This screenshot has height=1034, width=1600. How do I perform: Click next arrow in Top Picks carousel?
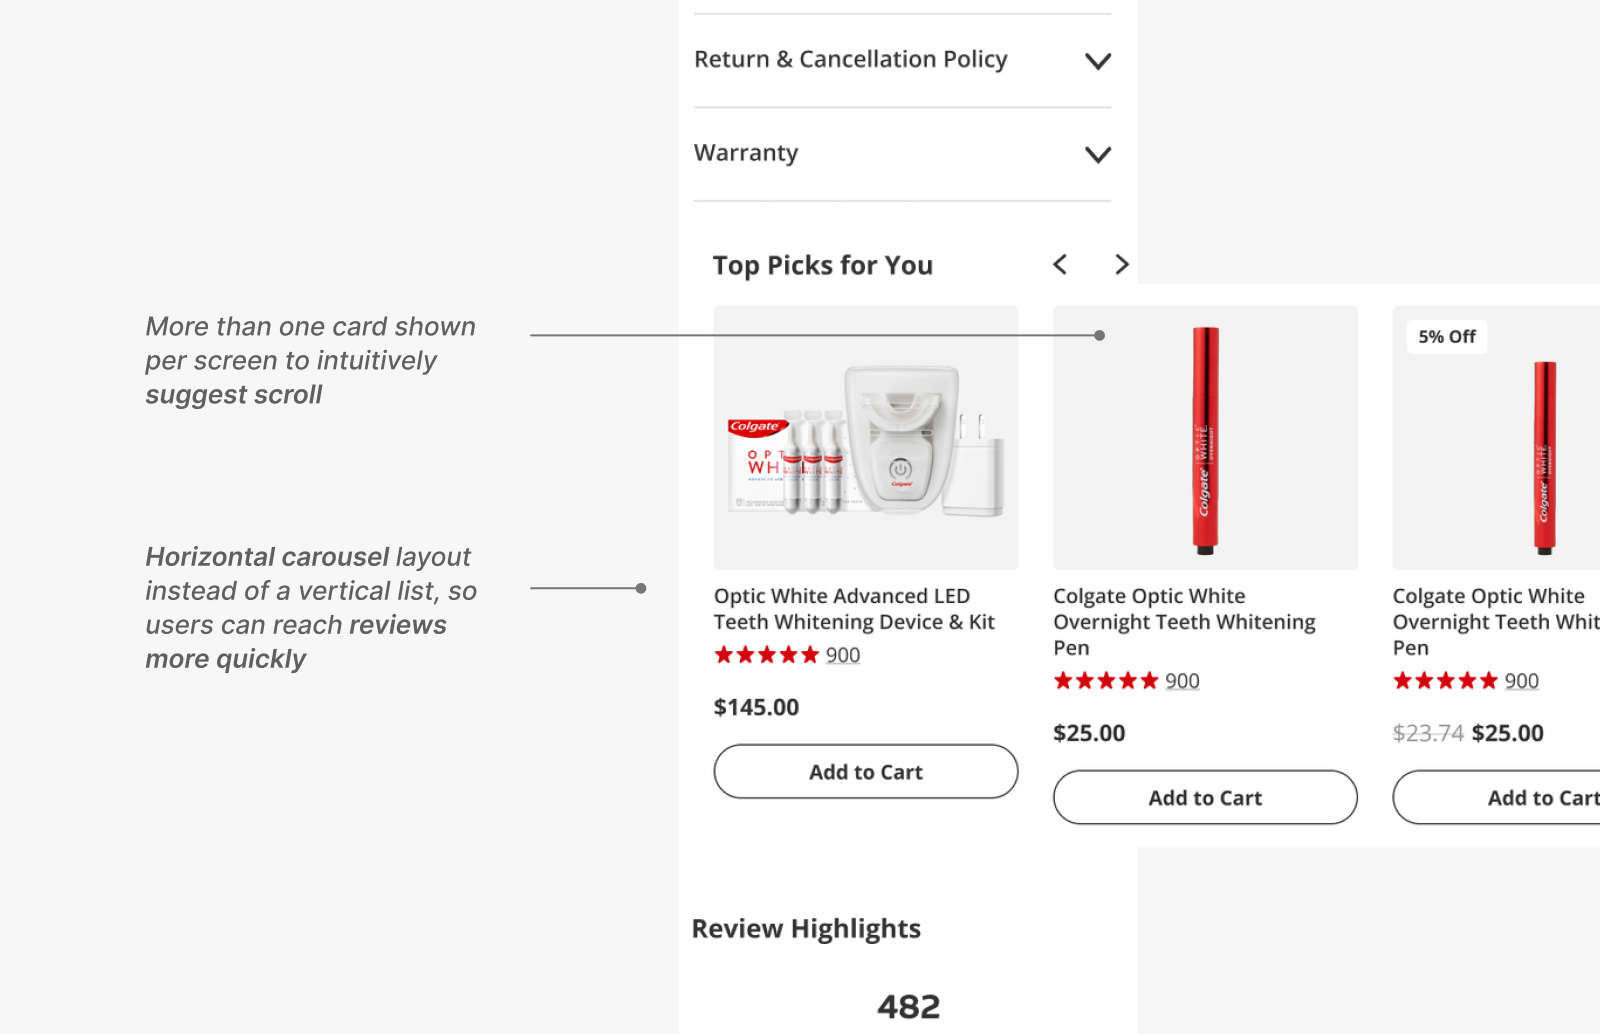[1122, 264]
